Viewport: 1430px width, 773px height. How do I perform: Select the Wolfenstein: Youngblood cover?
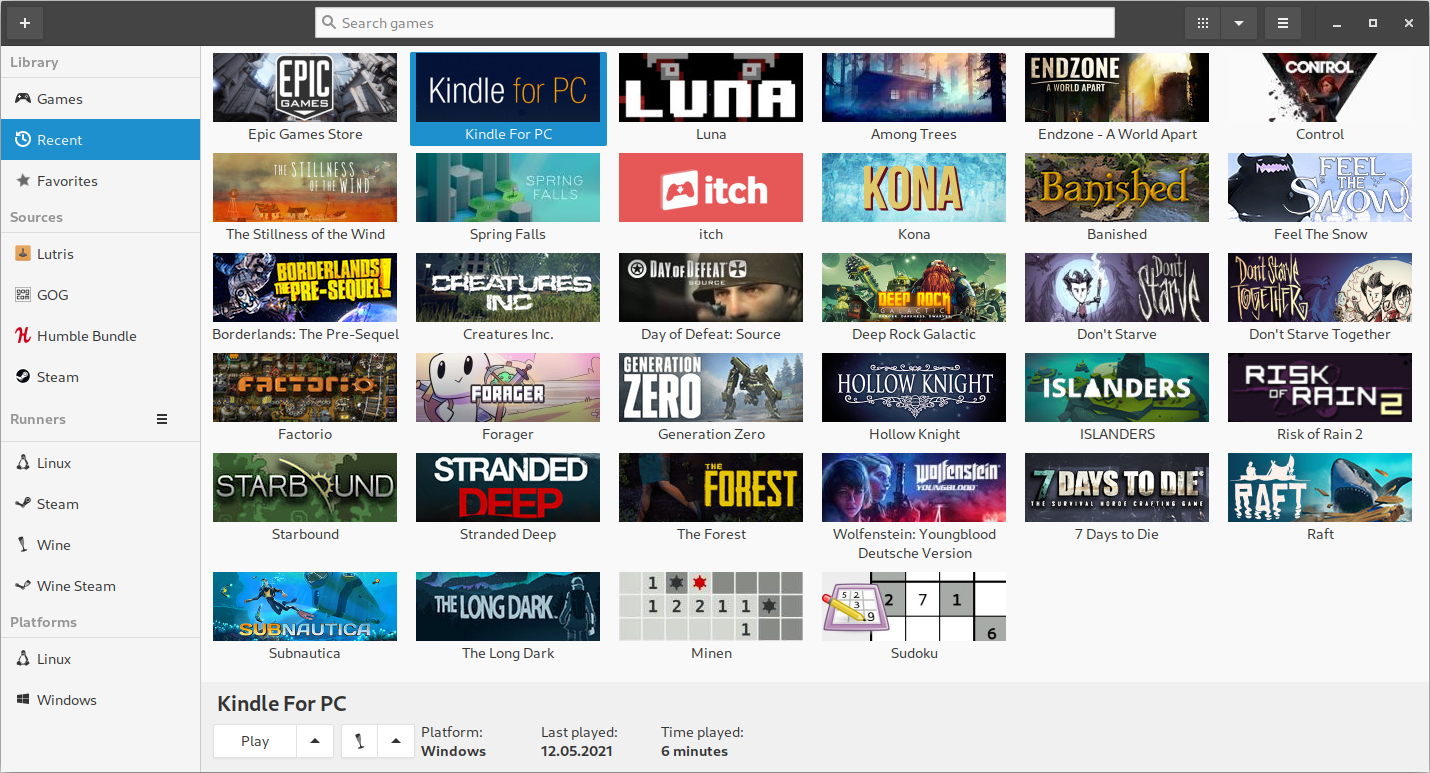tap(914, 487)
